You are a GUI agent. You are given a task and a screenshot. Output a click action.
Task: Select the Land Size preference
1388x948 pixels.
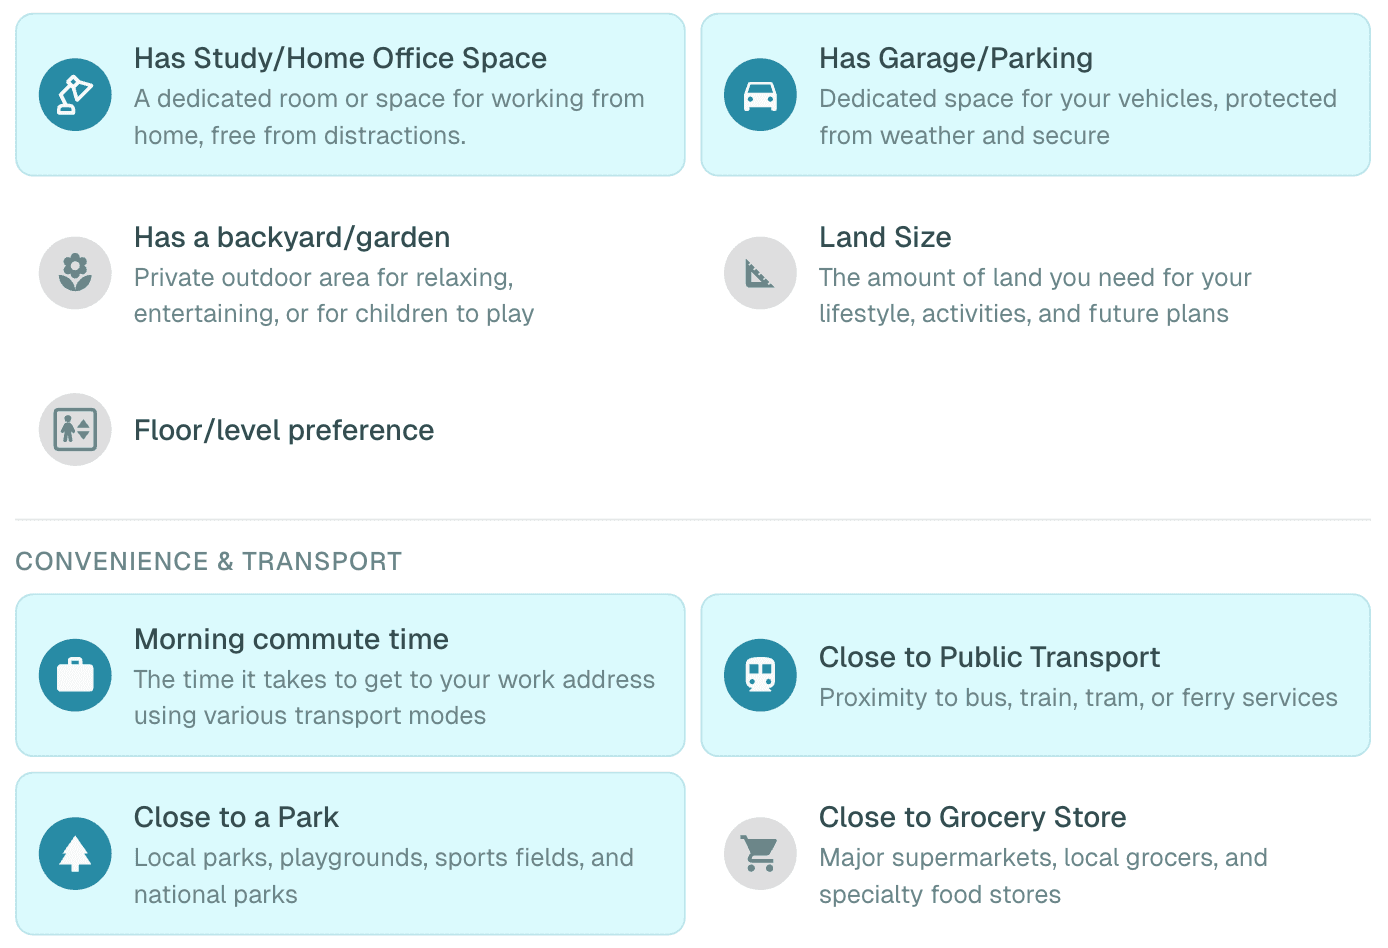(1035, 273)
